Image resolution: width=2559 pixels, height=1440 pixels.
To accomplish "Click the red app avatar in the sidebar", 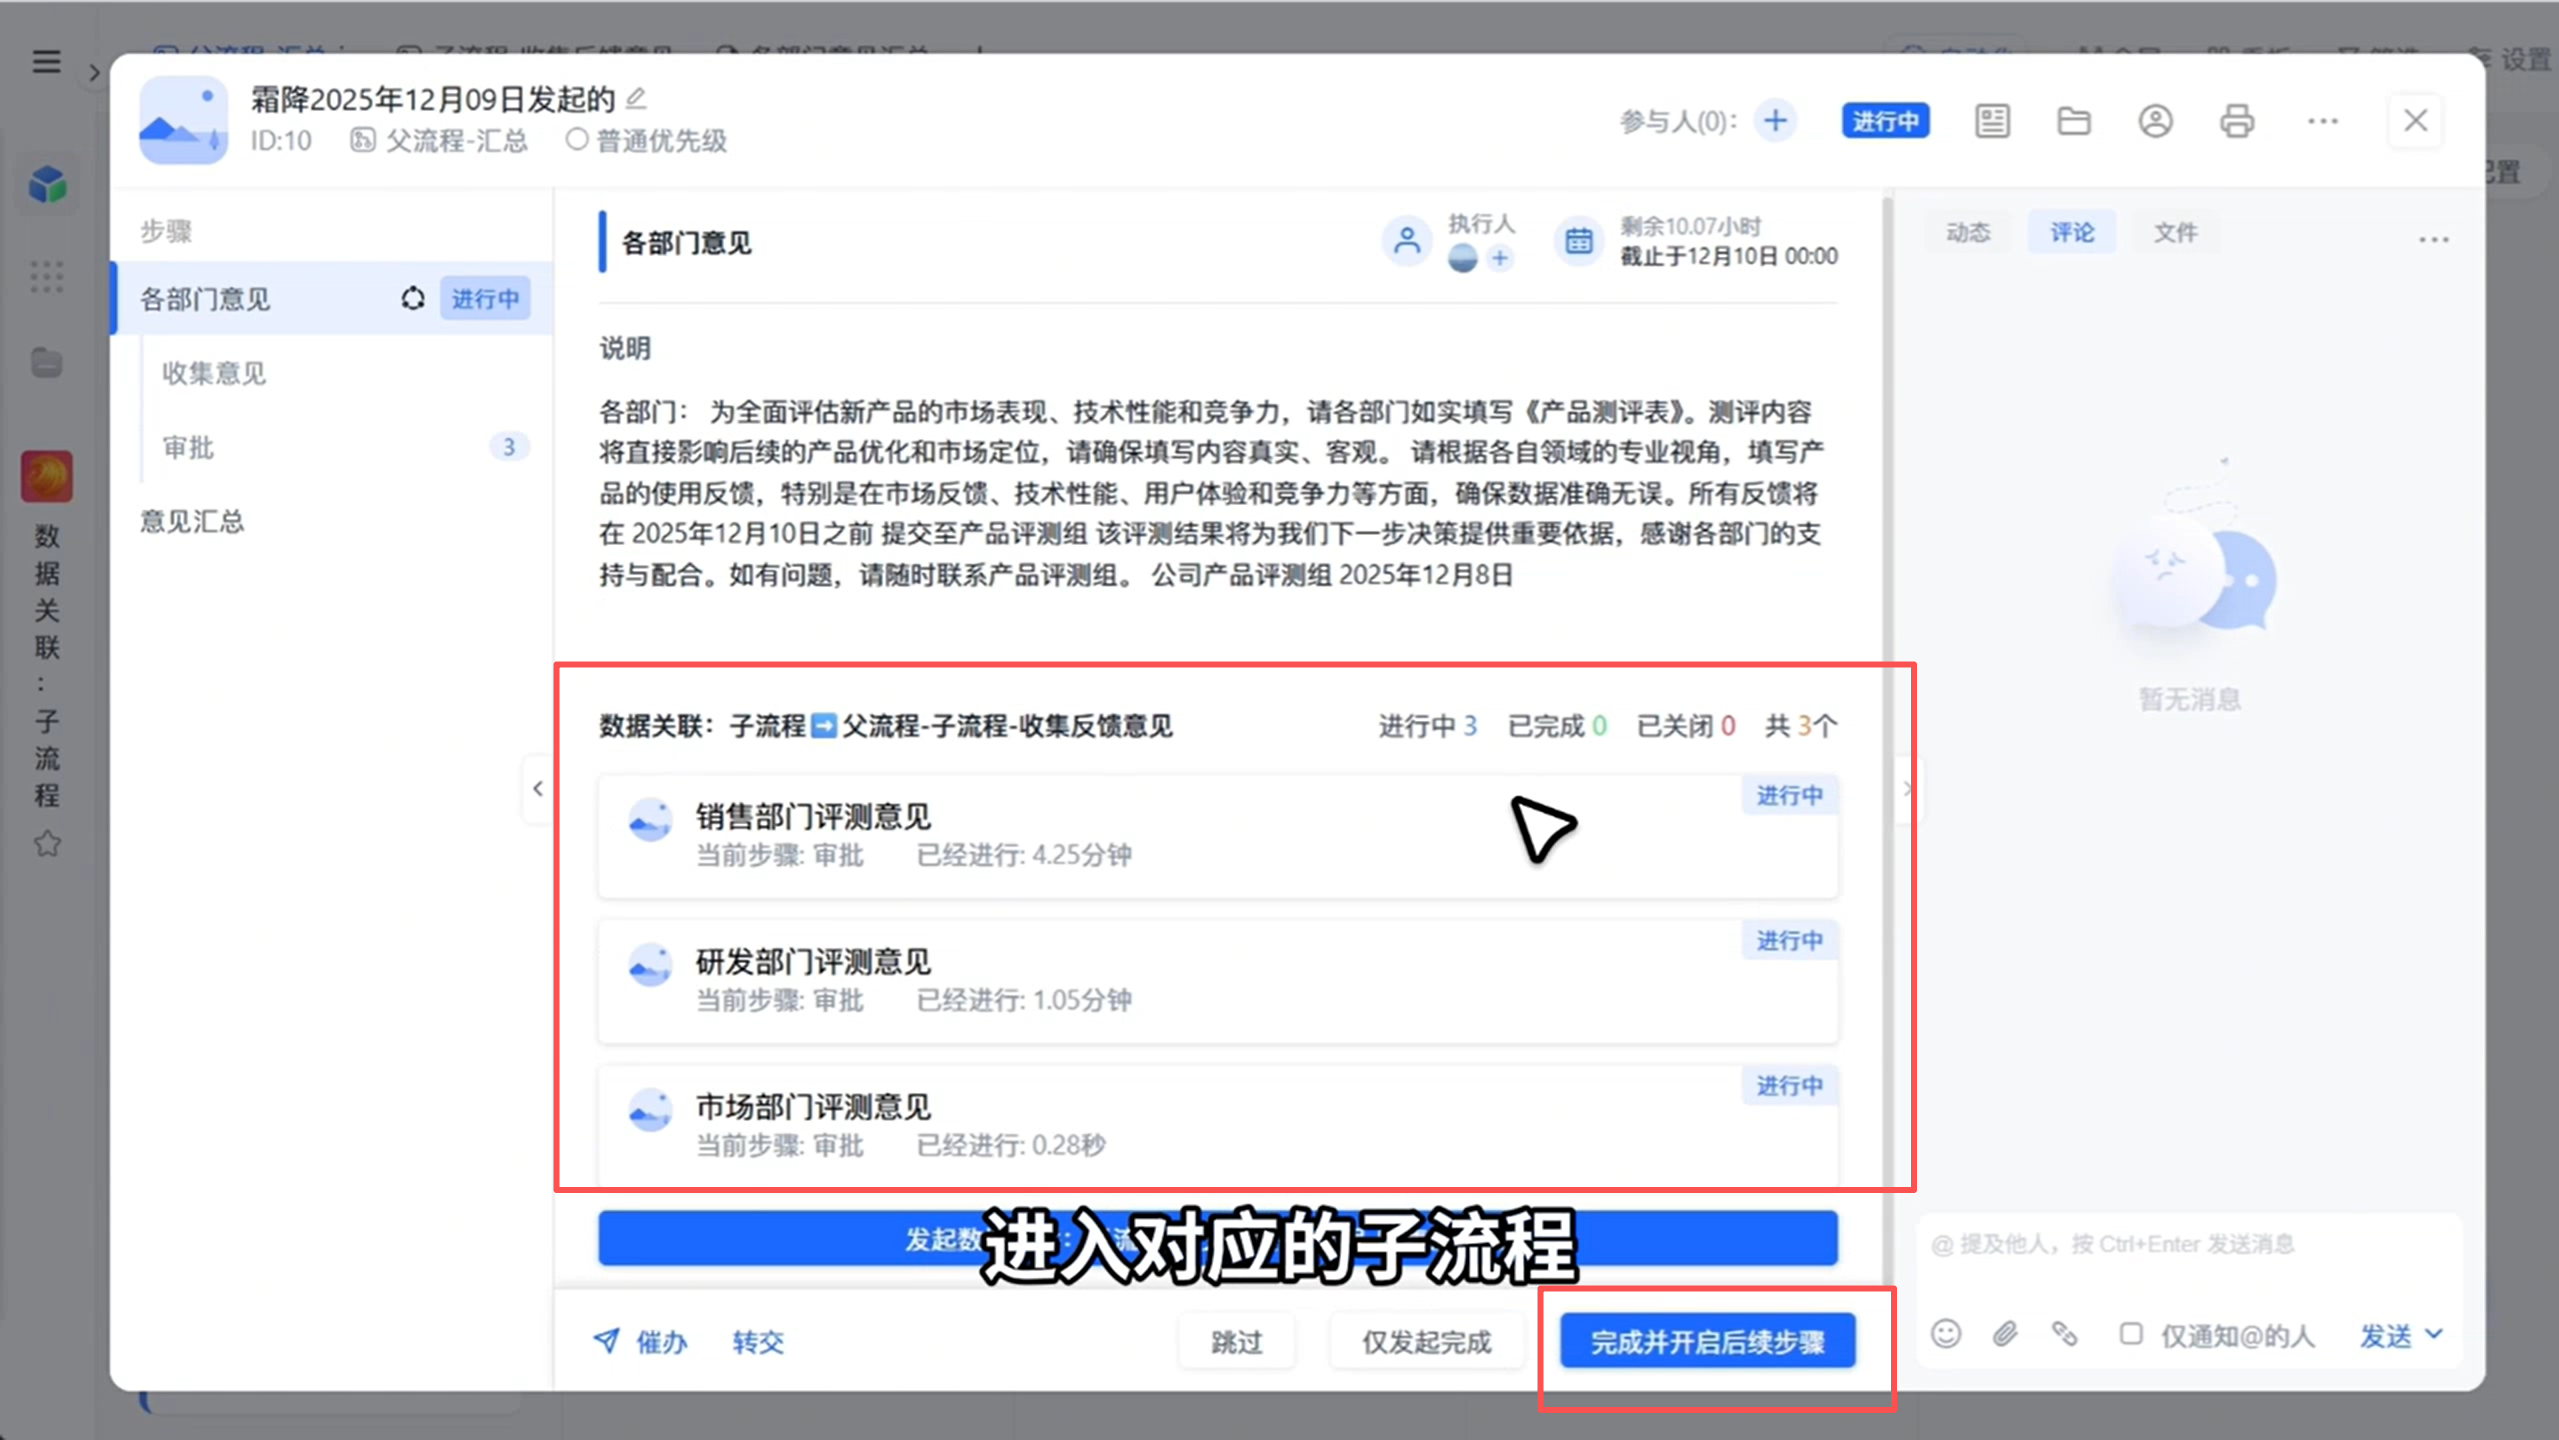I will pos(47,476).
